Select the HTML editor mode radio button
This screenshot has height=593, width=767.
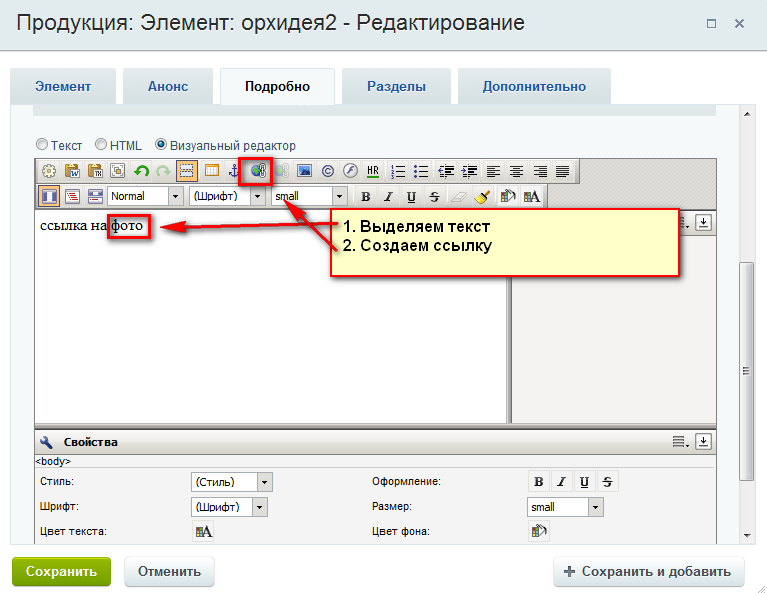tap(101, 145)
